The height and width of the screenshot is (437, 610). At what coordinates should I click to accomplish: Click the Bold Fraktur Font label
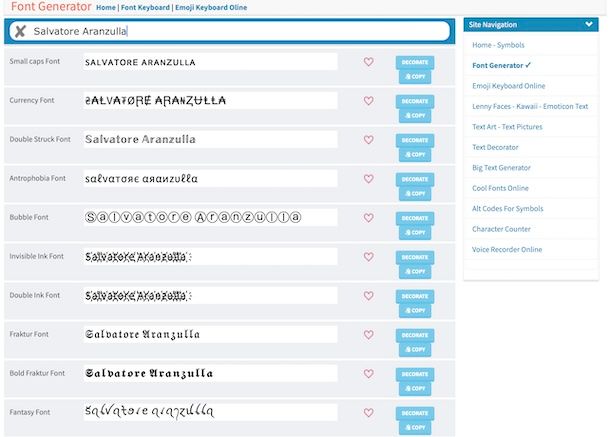37,373
